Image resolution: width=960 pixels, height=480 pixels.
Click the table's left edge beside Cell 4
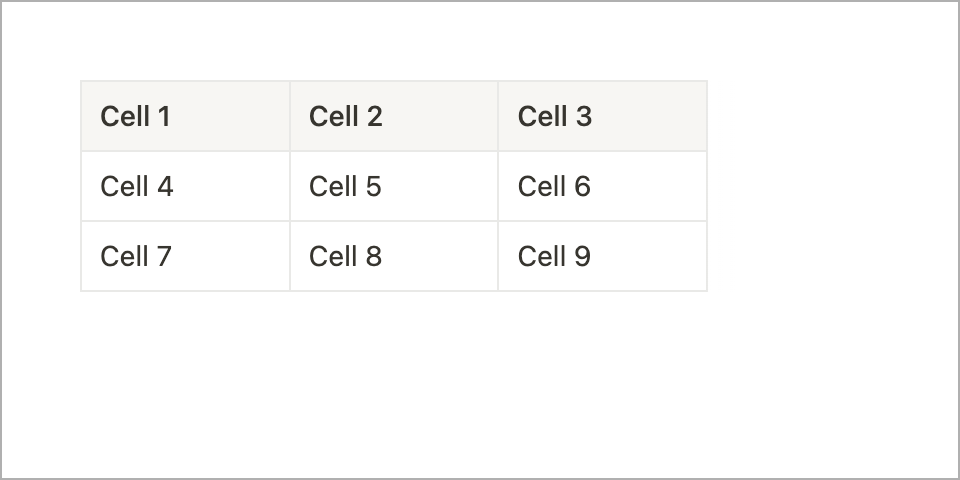[x=81, y=187]
